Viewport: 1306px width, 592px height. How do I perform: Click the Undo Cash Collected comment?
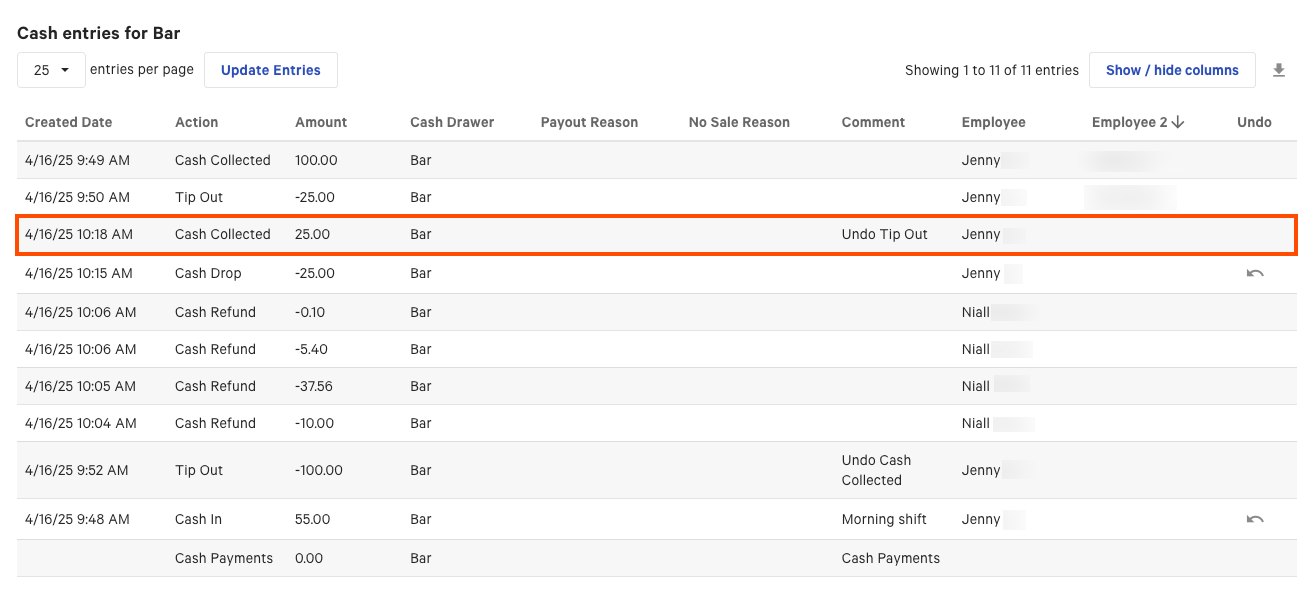877,470
